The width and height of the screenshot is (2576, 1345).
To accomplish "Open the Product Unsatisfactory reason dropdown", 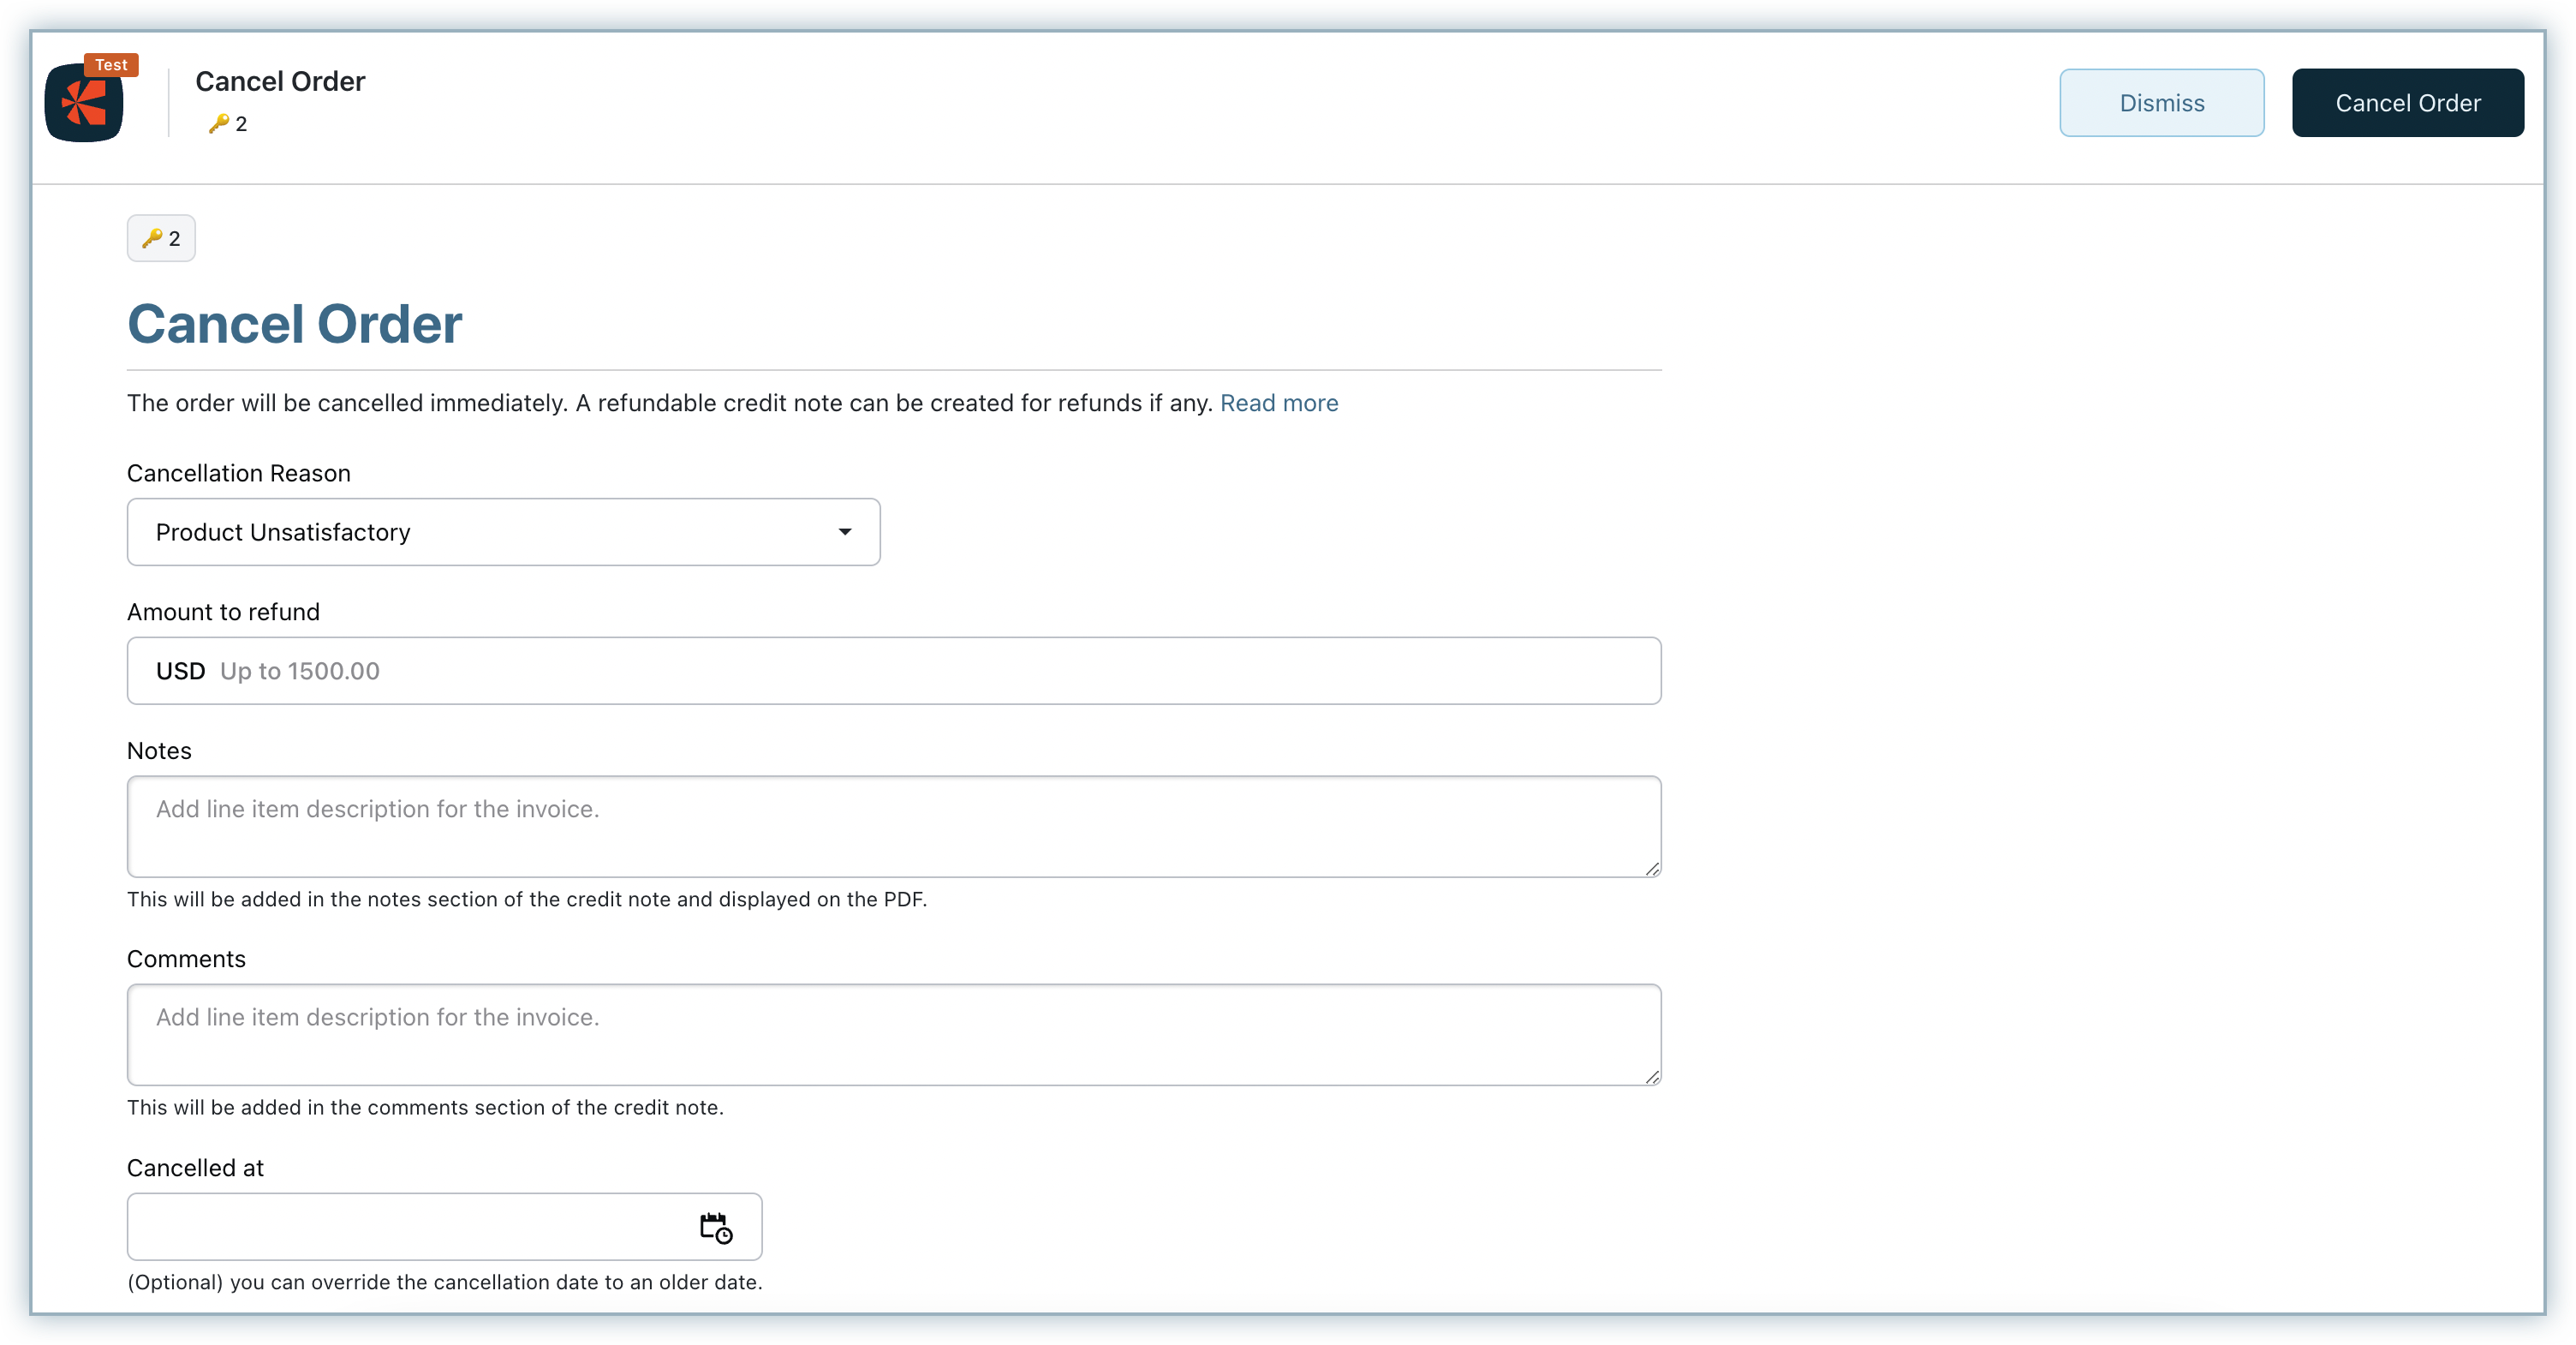I will [x=480, y=532].
